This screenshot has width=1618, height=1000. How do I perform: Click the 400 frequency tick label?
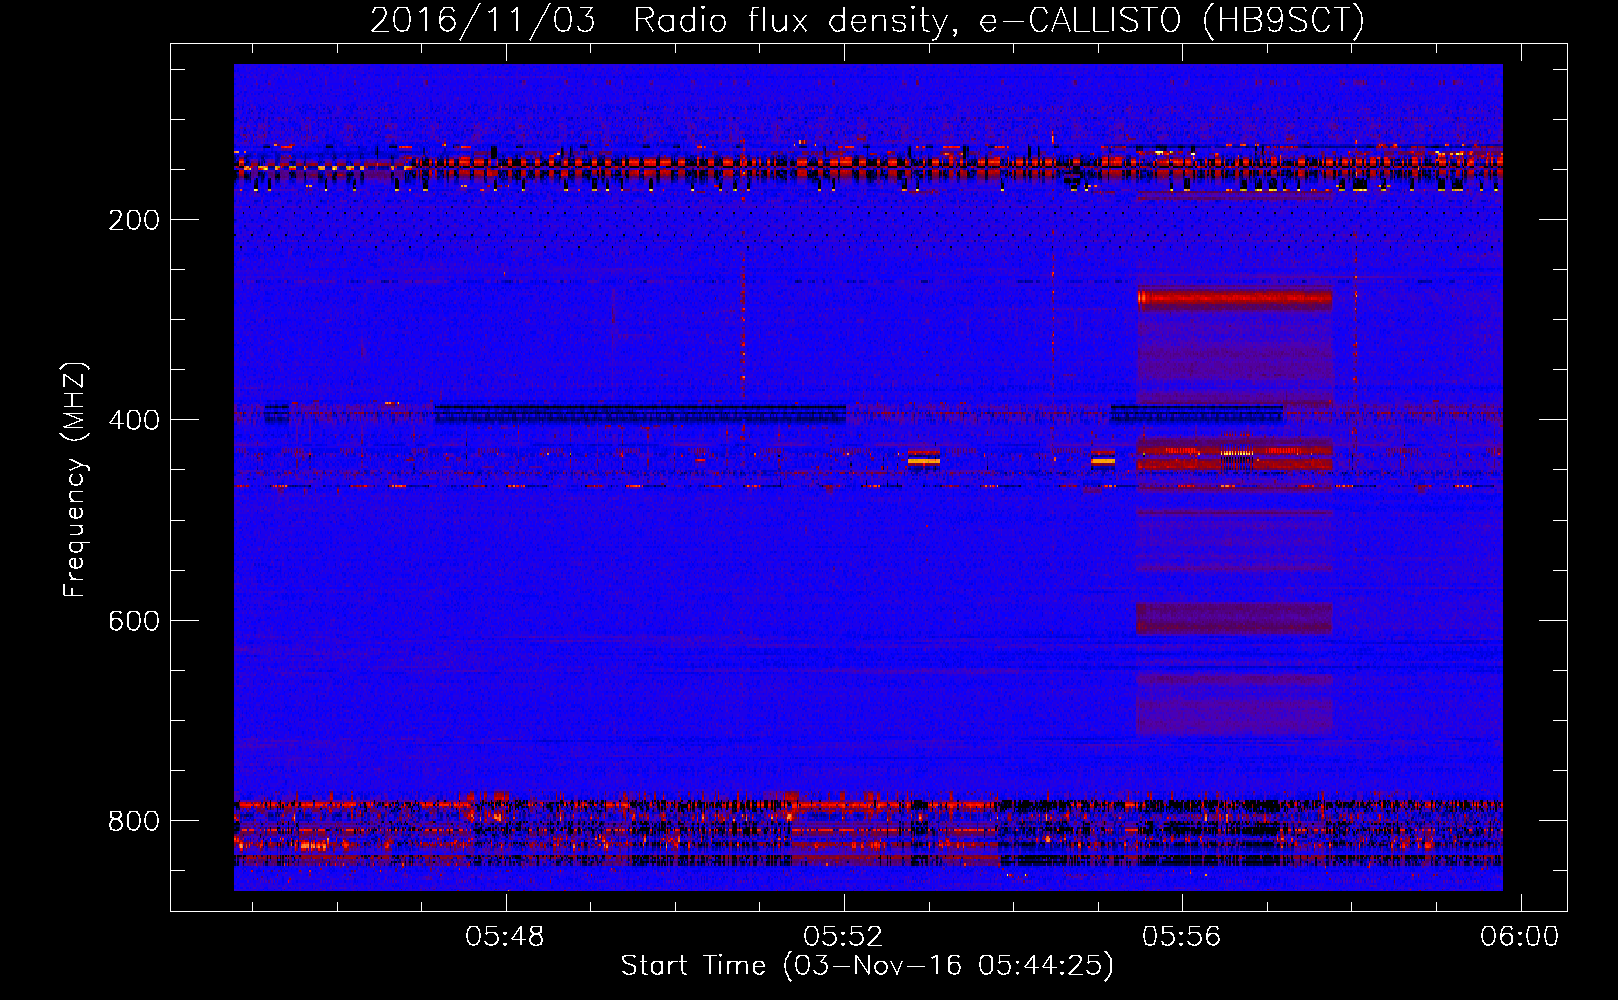click(x=134, y=420)
